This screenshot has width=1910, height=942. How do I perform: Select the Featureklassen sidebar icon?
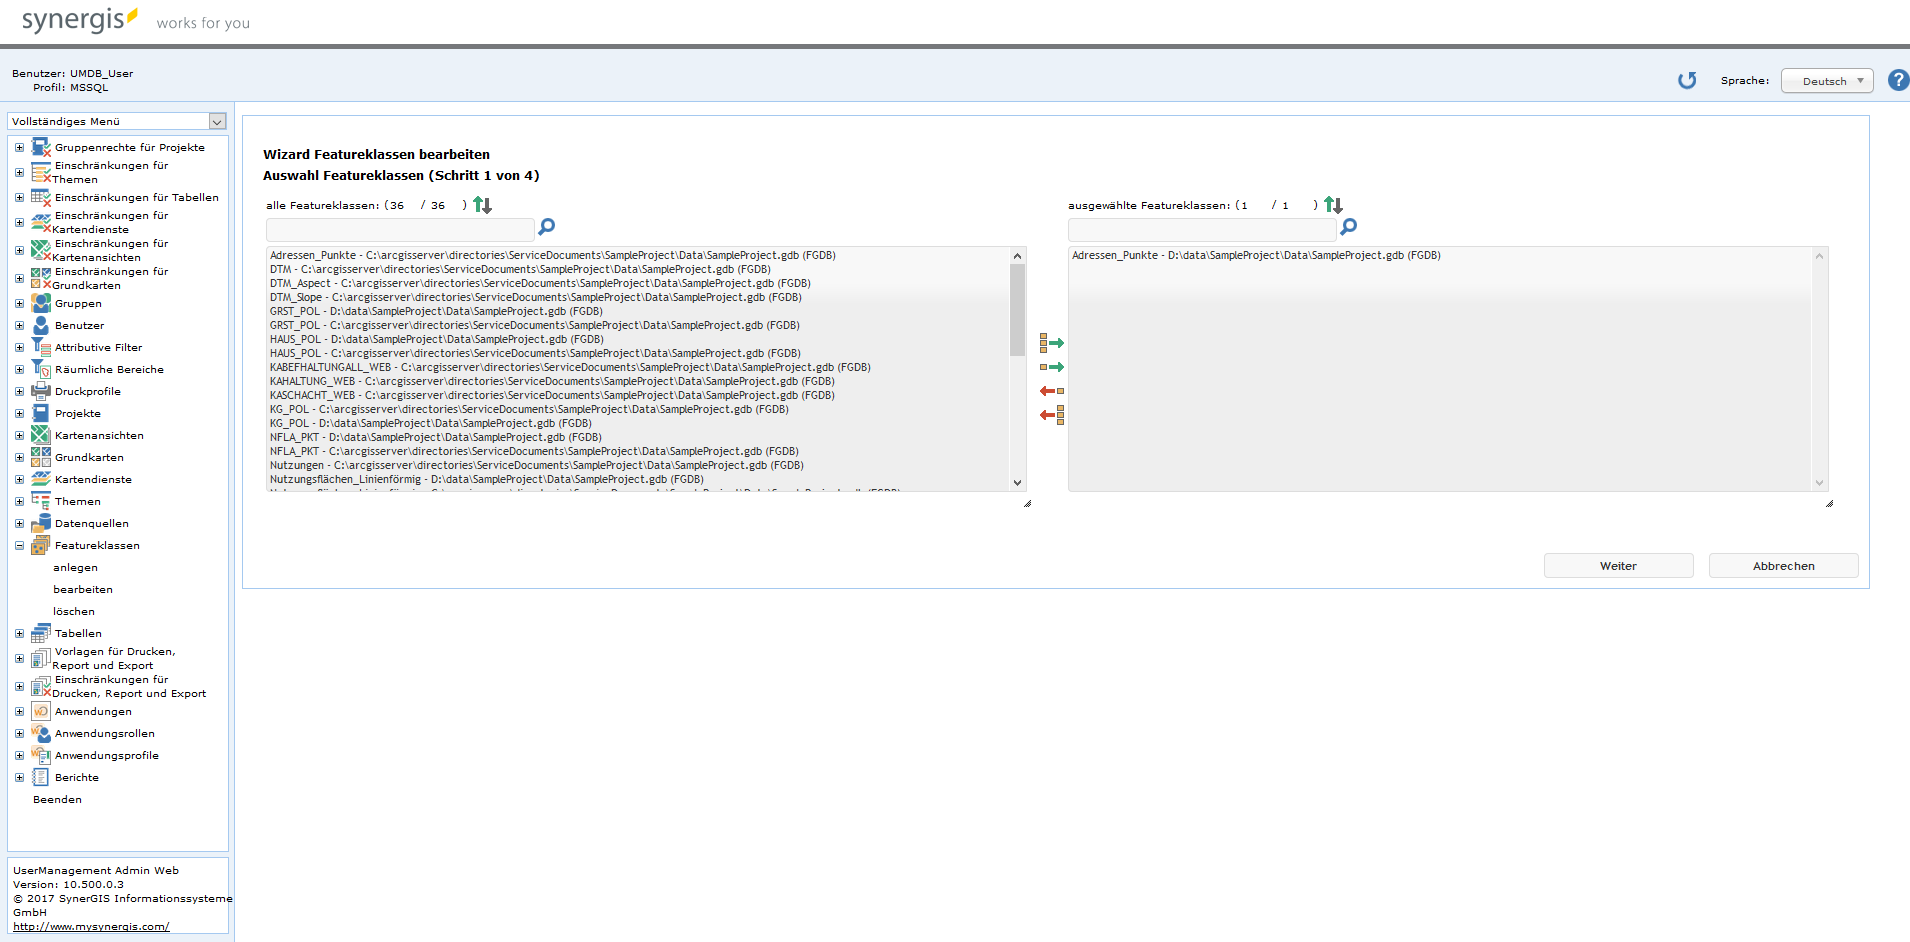[40, 545]
